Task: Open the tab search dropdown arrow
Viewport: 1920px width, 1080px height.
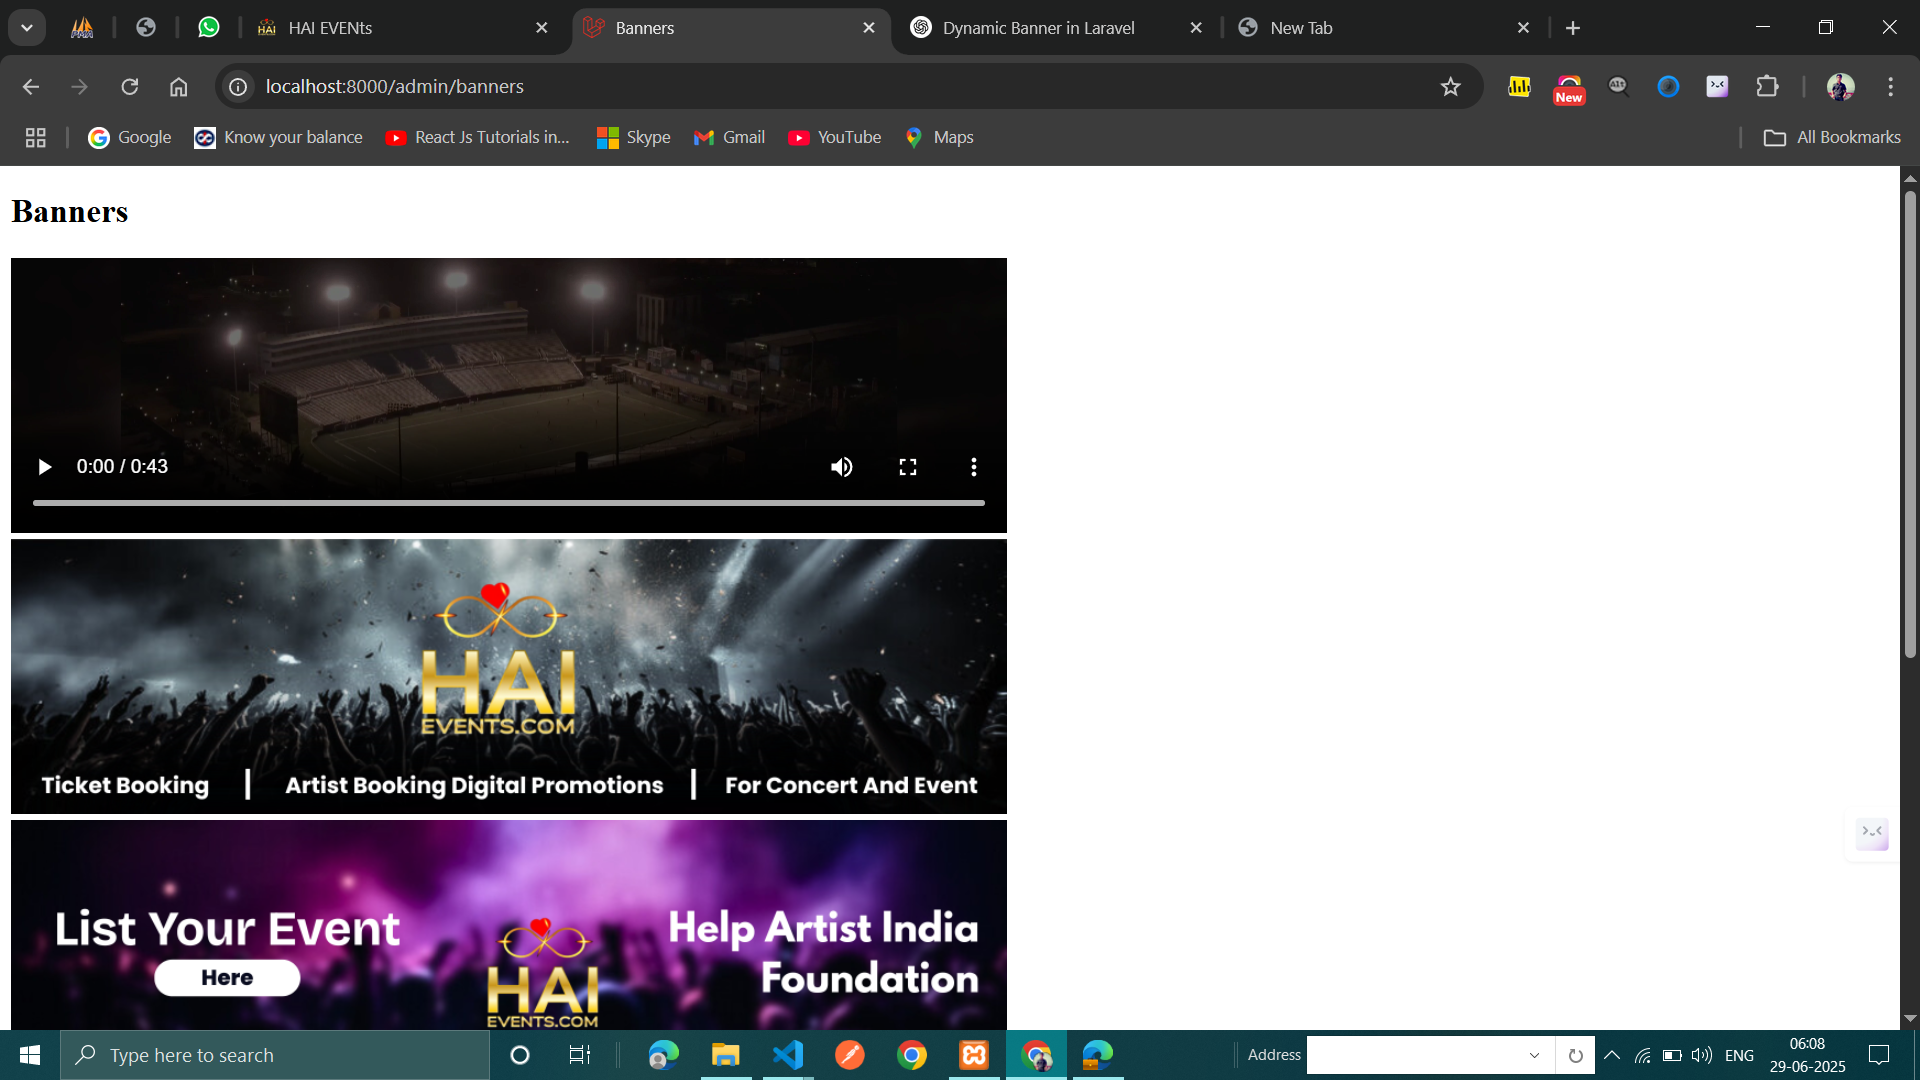Action: [x=27, y=28]
